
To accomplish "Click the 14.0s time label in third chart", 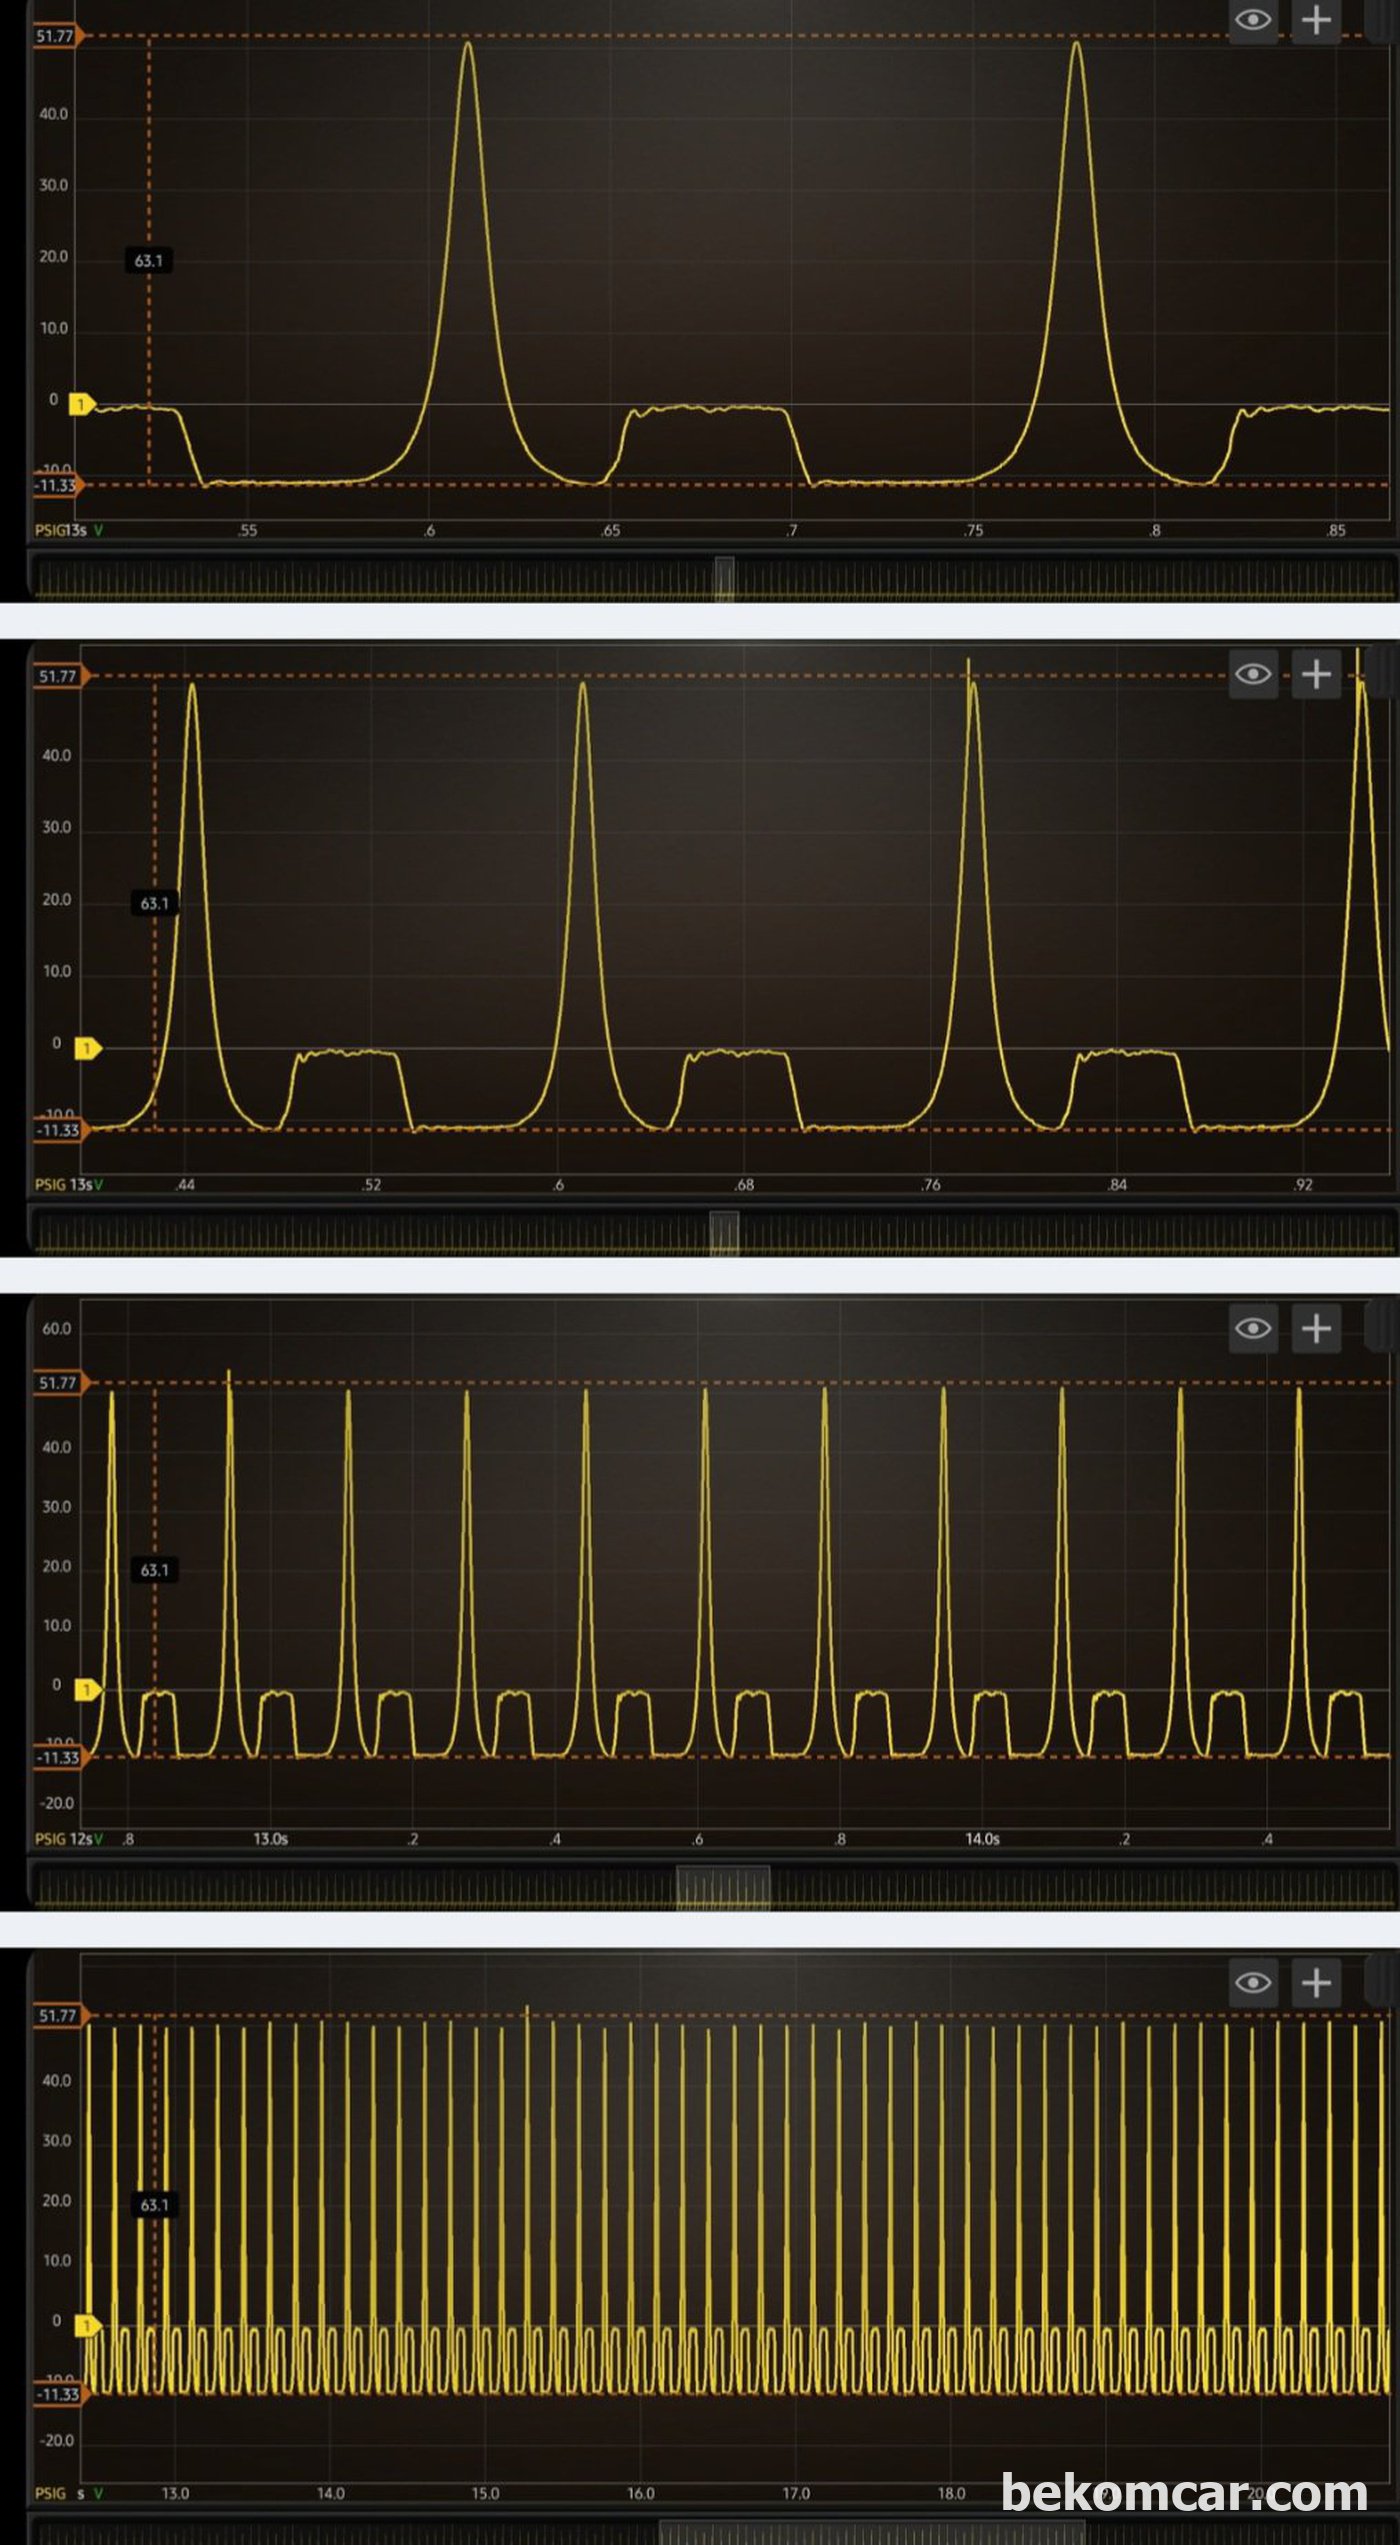I will 982,1839.
